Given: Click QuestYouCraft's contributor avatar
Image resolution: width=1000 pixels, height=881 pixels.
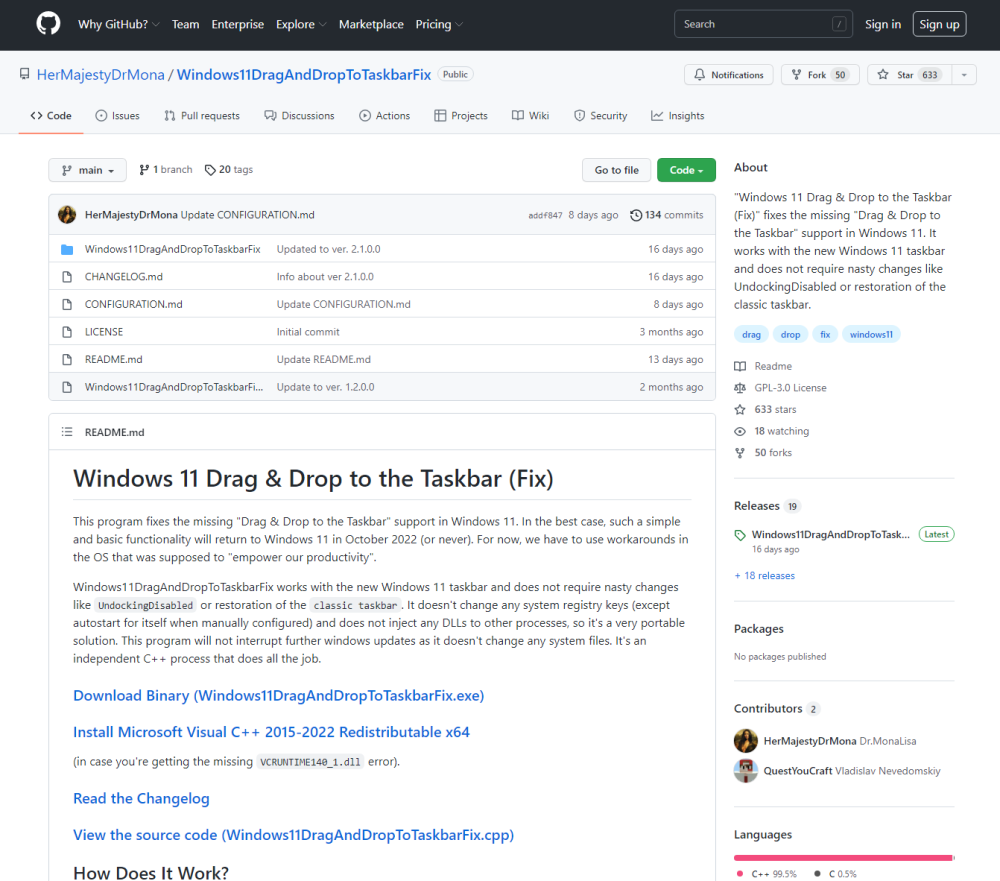Looking at the screenshot, I should tap(745, 771).
